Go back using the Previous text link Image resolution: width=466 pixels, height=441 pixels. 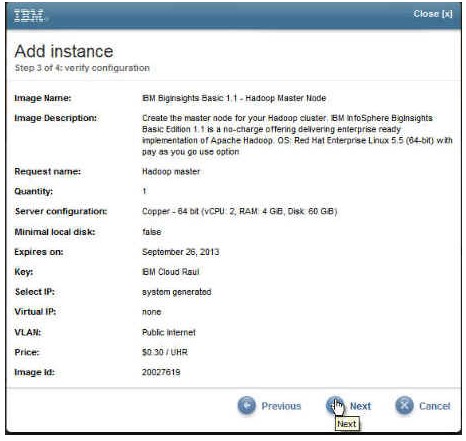pyautogui.click(x=281, y=406)
